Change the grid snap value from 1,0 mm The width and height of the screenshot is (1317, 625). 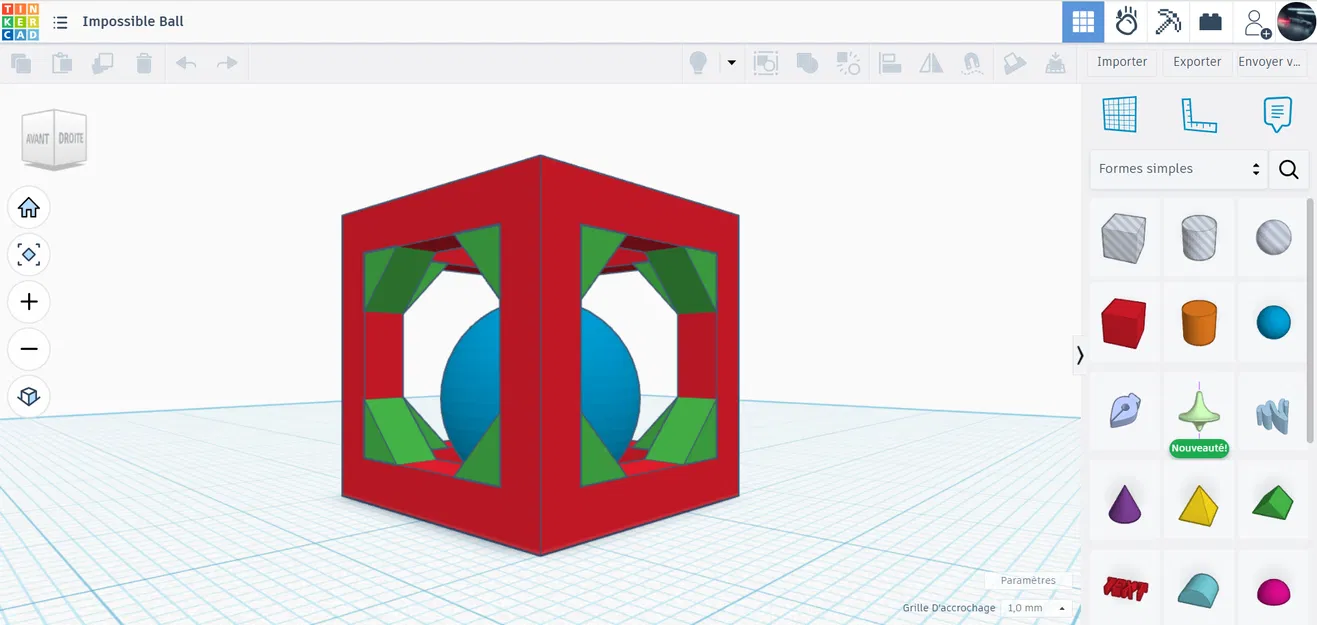[x=1035, y=607]
